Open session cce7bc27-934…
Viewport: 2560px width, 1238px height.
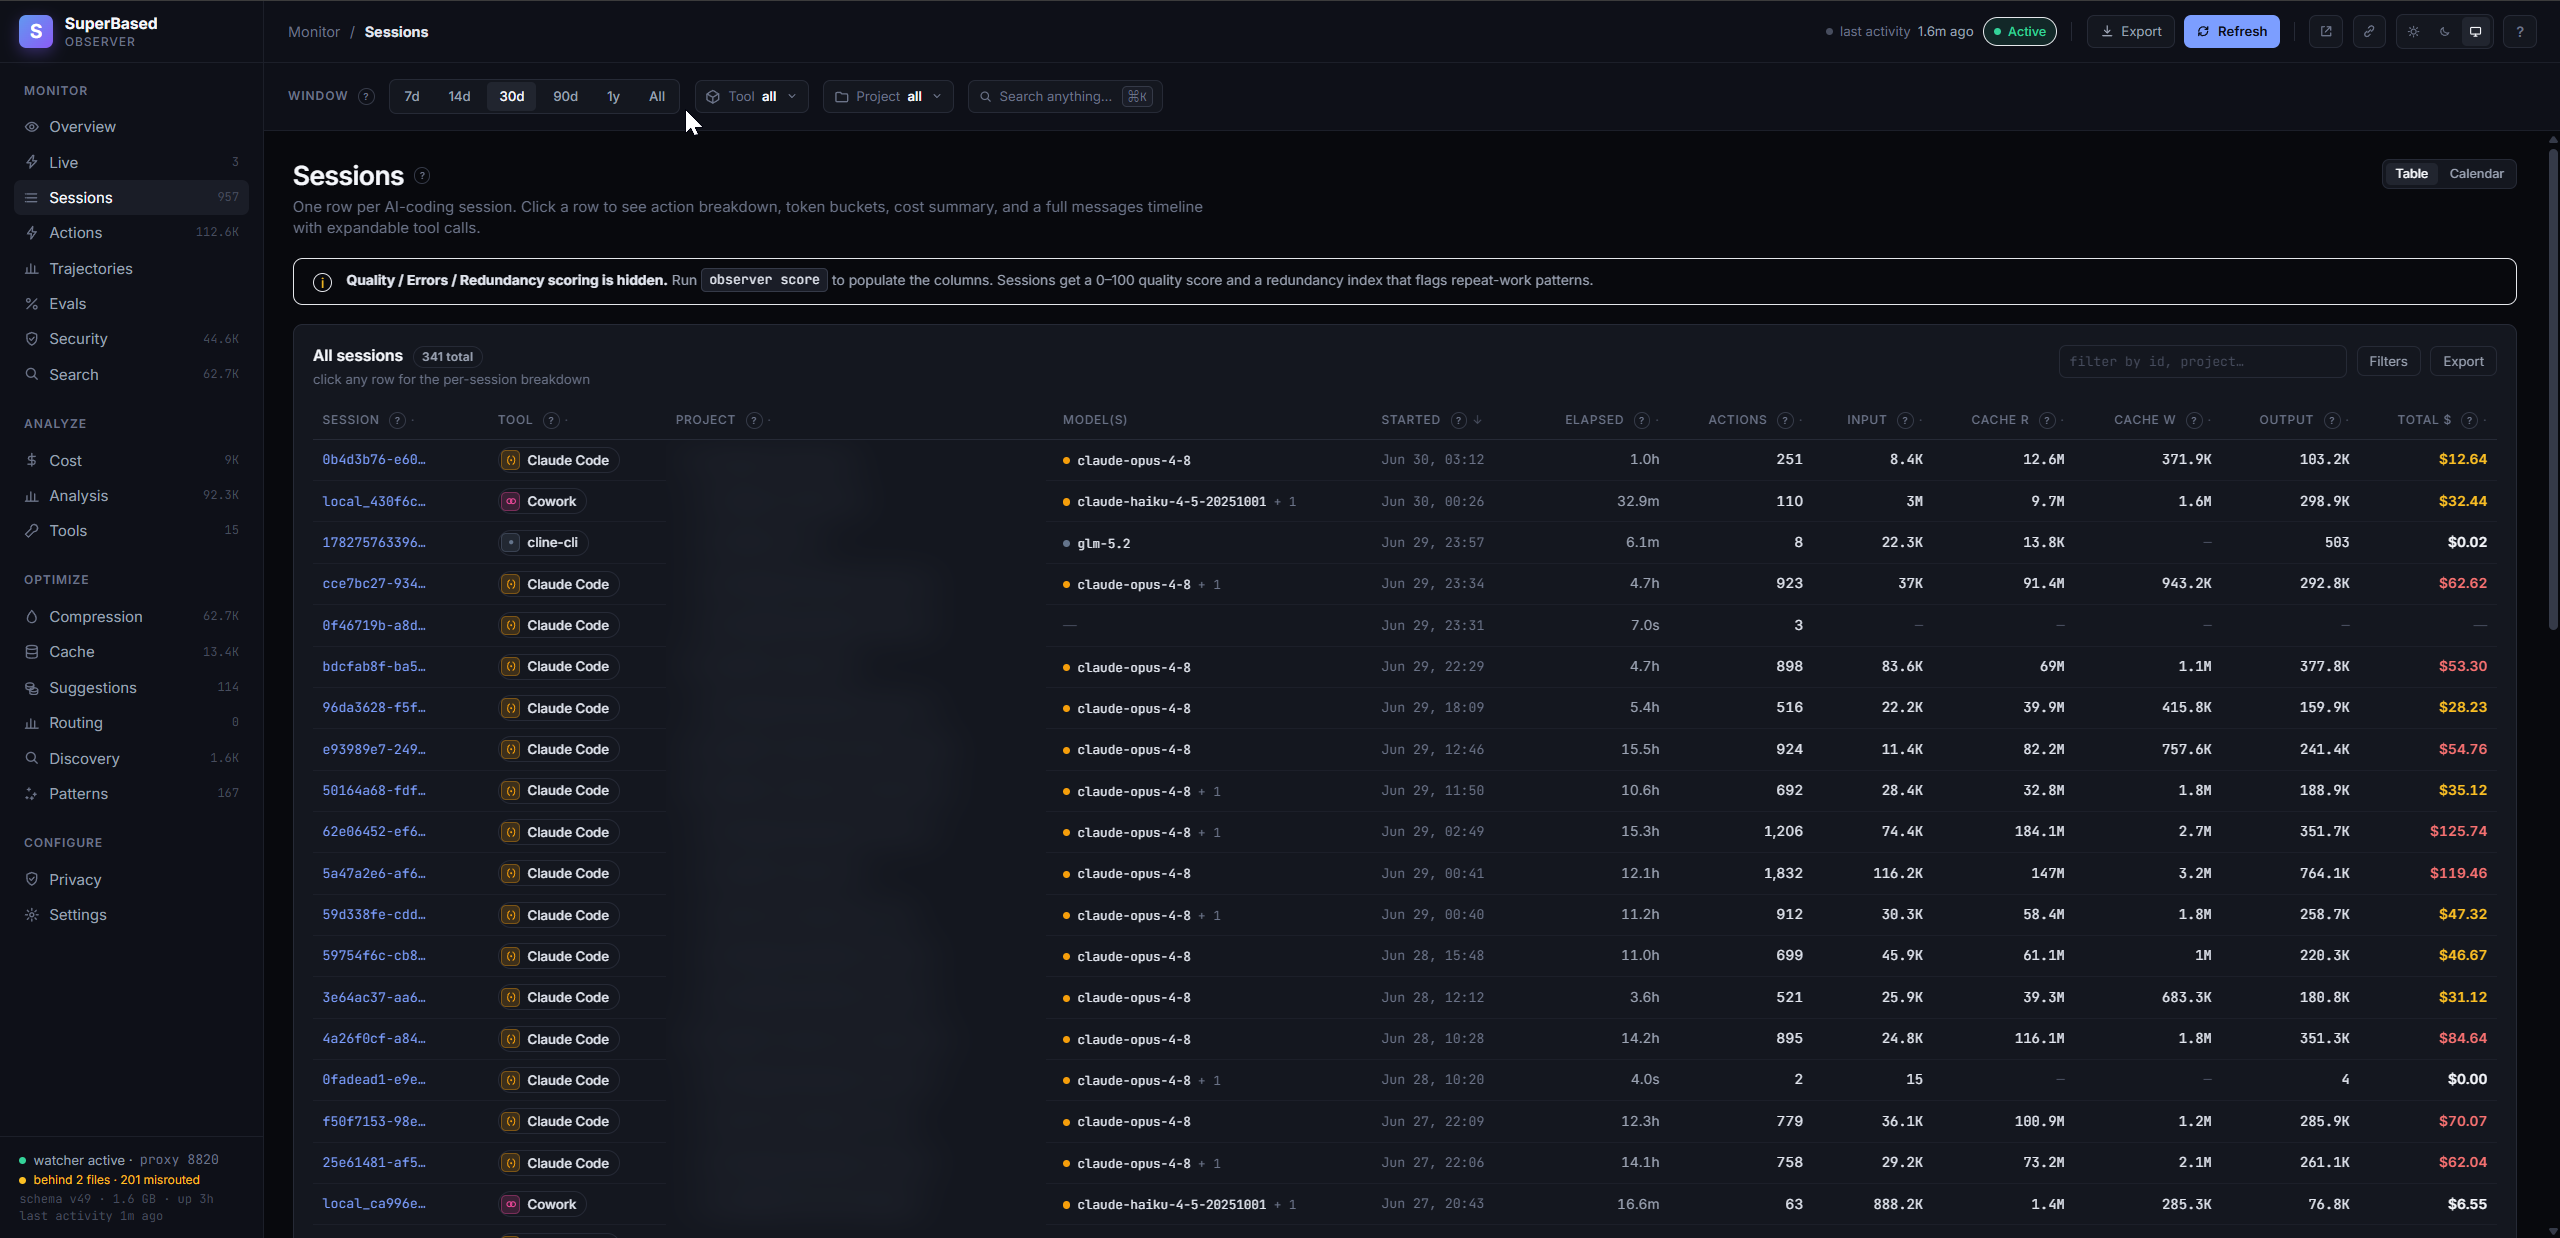(374, 584)
